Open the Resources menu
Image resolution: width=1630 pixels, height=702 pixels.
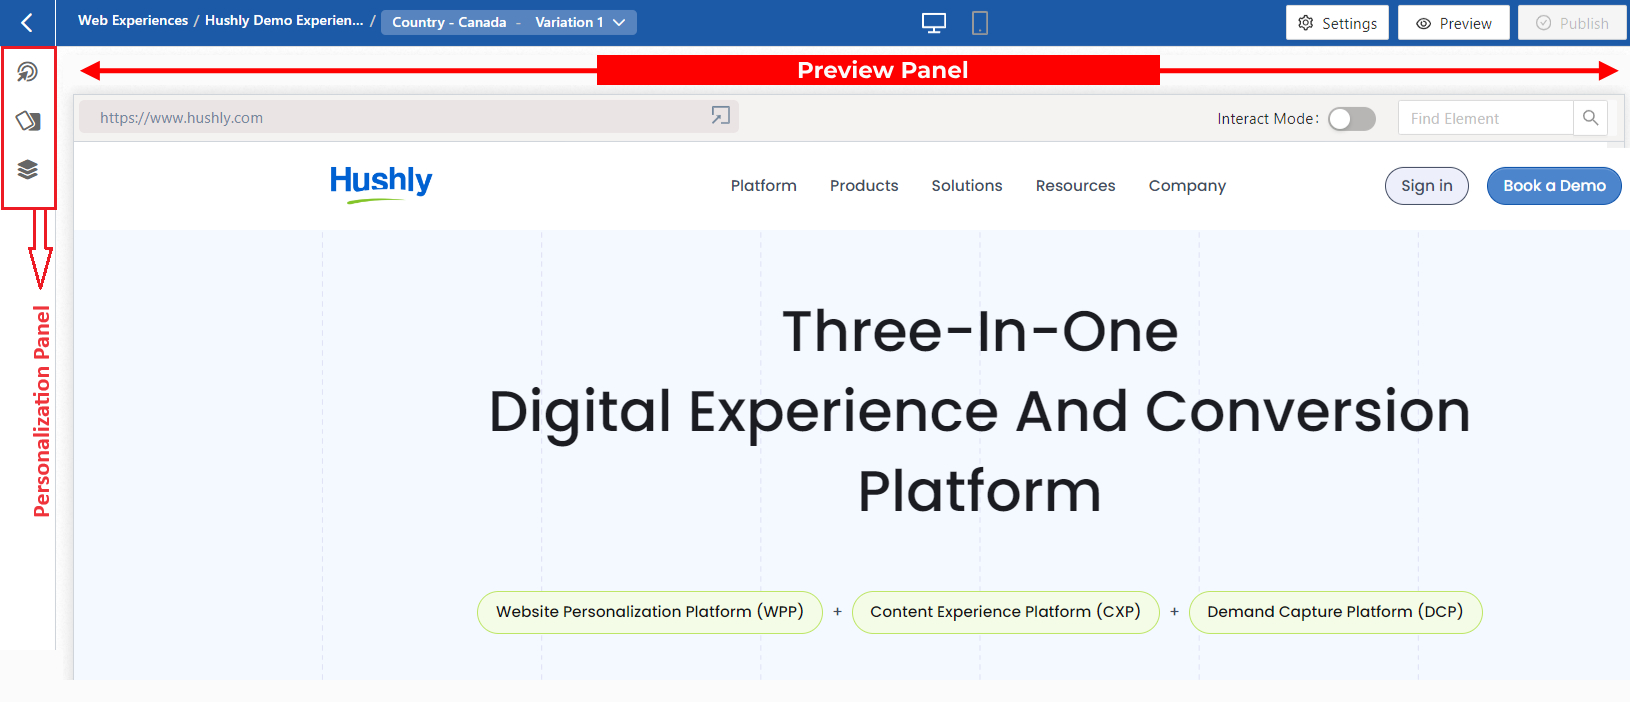tap(1076, 186)
